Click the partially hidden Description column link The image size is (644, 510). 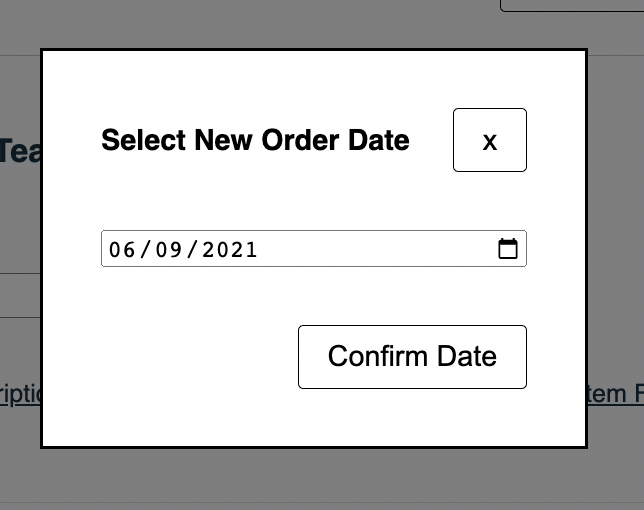20,394
